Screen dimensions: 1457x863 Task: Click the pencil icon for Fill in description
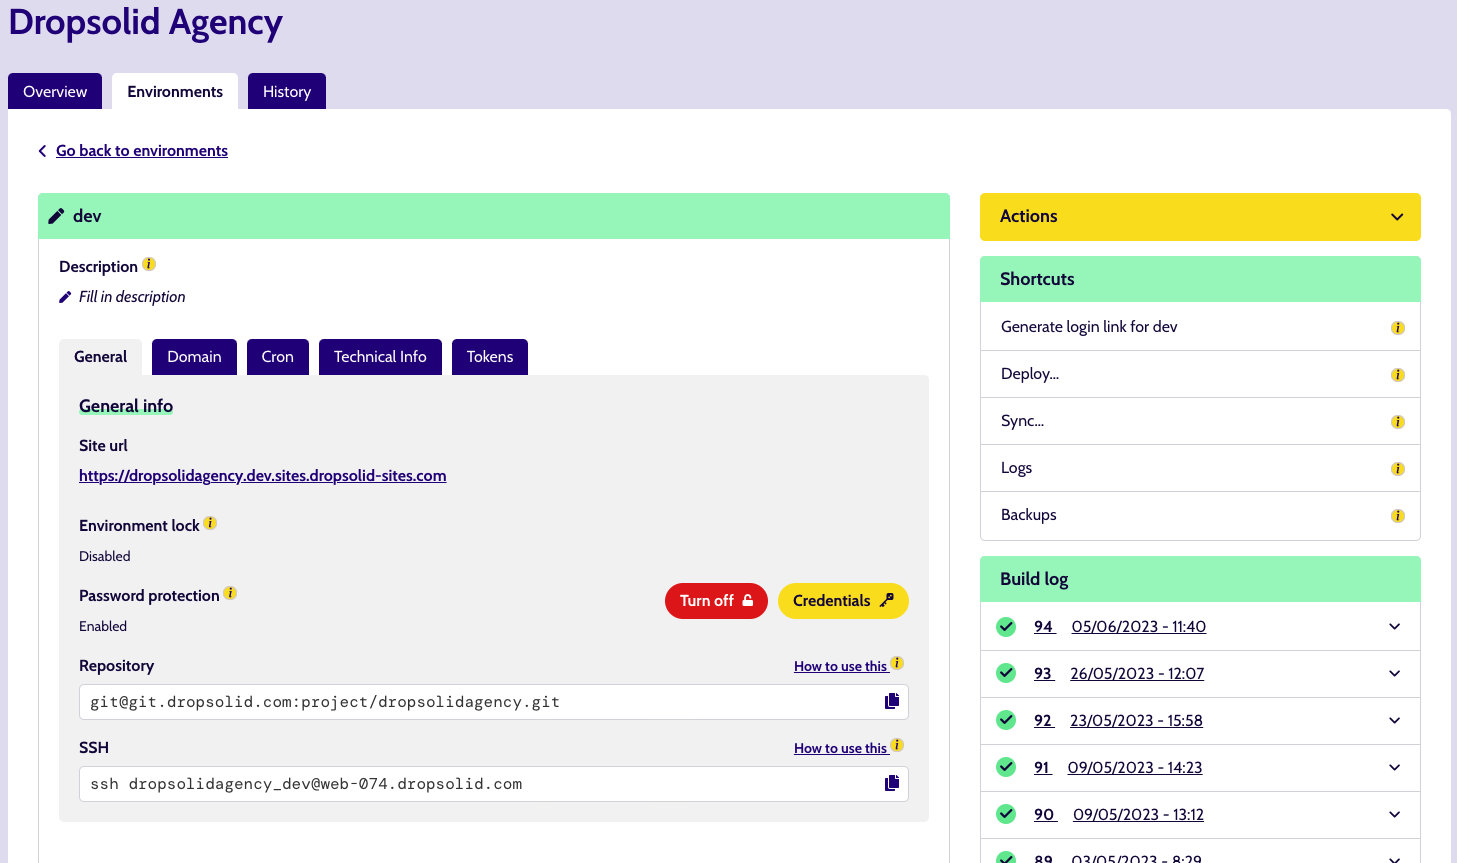point(65,297)
